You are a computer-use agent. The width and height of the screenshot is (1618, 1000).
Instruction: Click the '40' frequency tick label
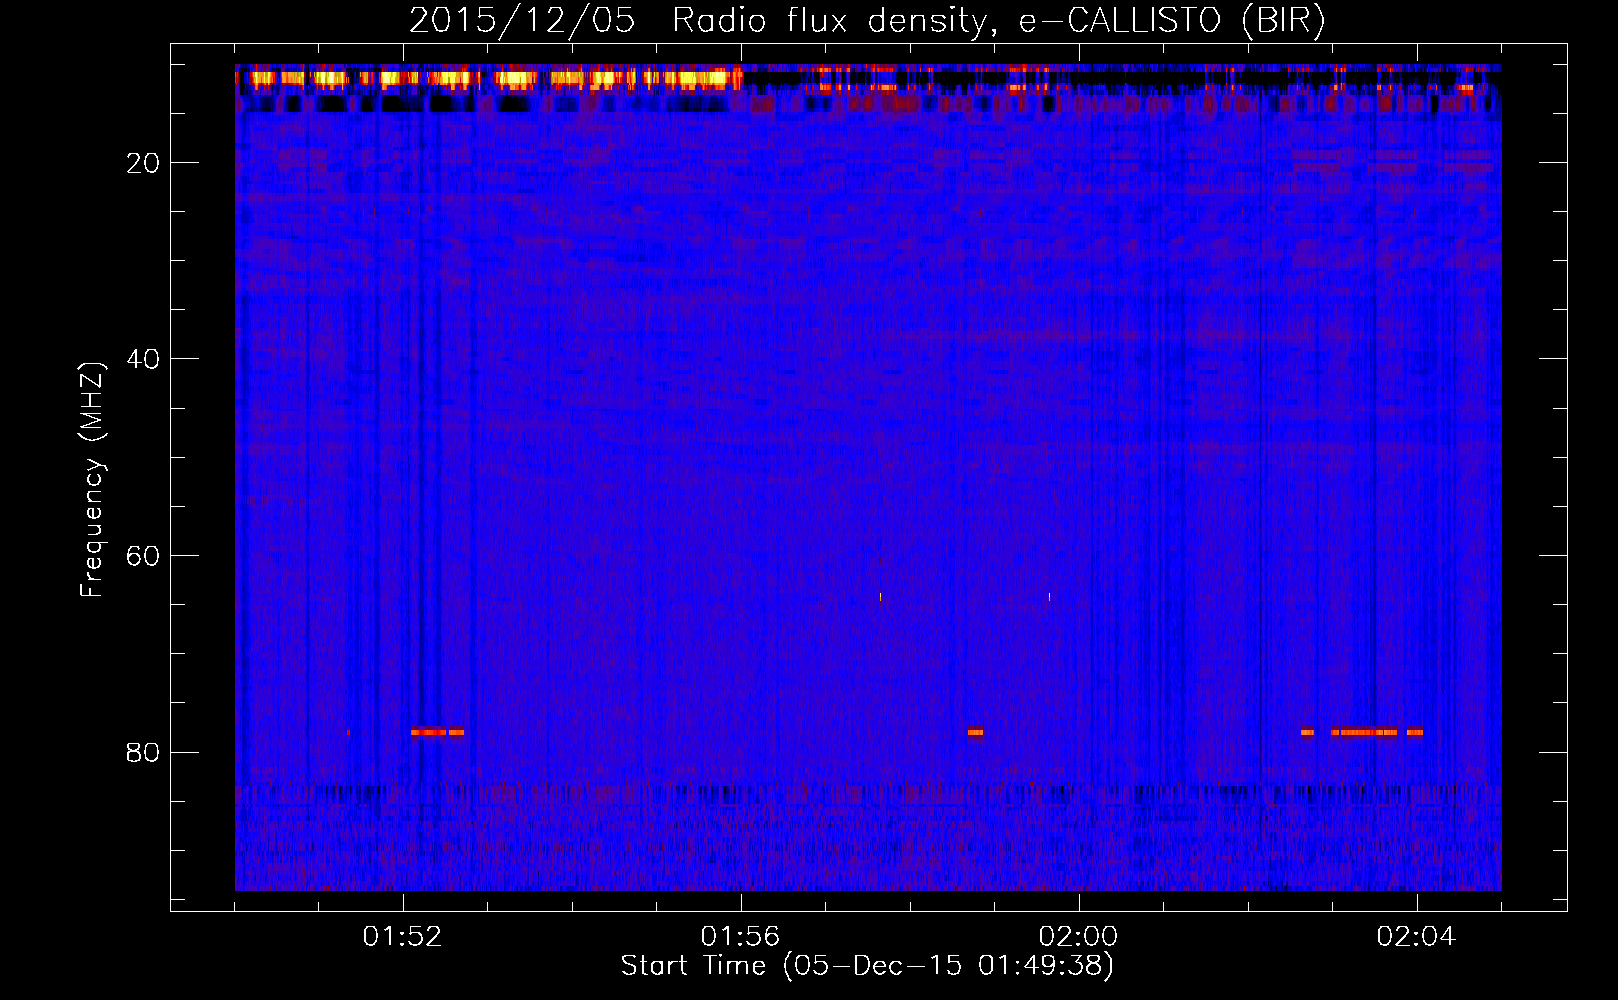point(143,359)
